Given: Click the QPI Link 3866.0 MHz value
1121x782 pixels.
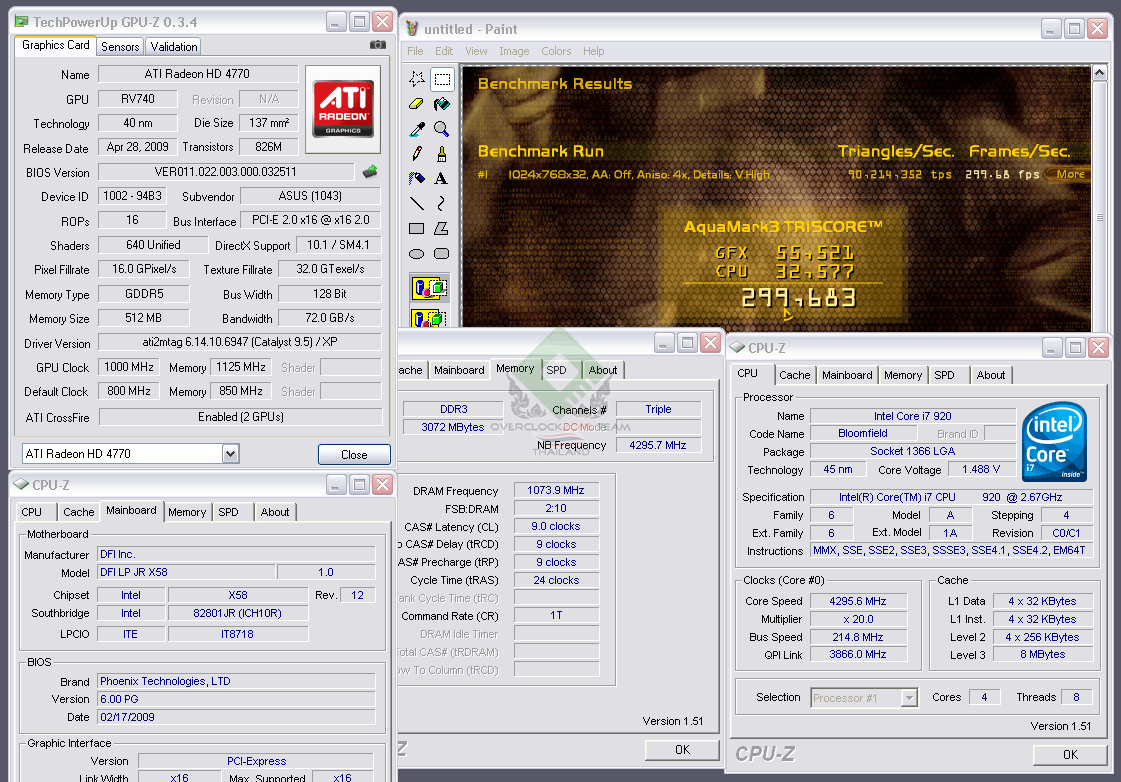Looking at the screenshot, I should coord(858,654).
